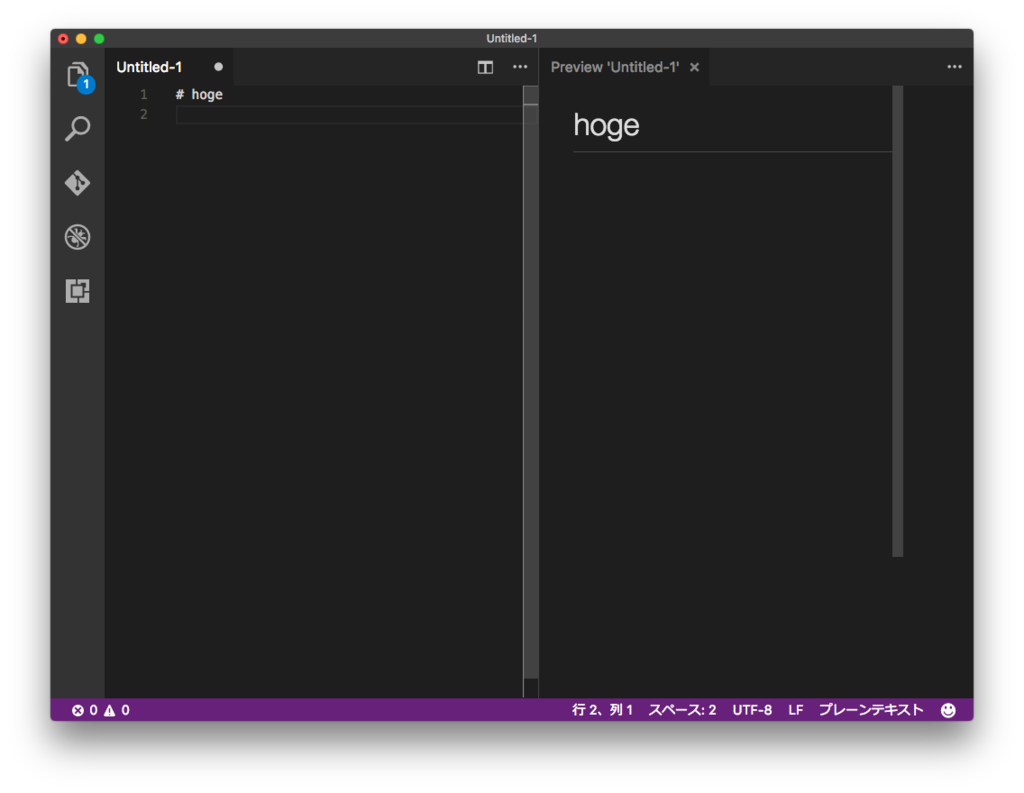Image resolution: width=1024 pixels, height=793 pixels.
Task: Open the Explorer view in activity bar
Action: coord(78,76)
